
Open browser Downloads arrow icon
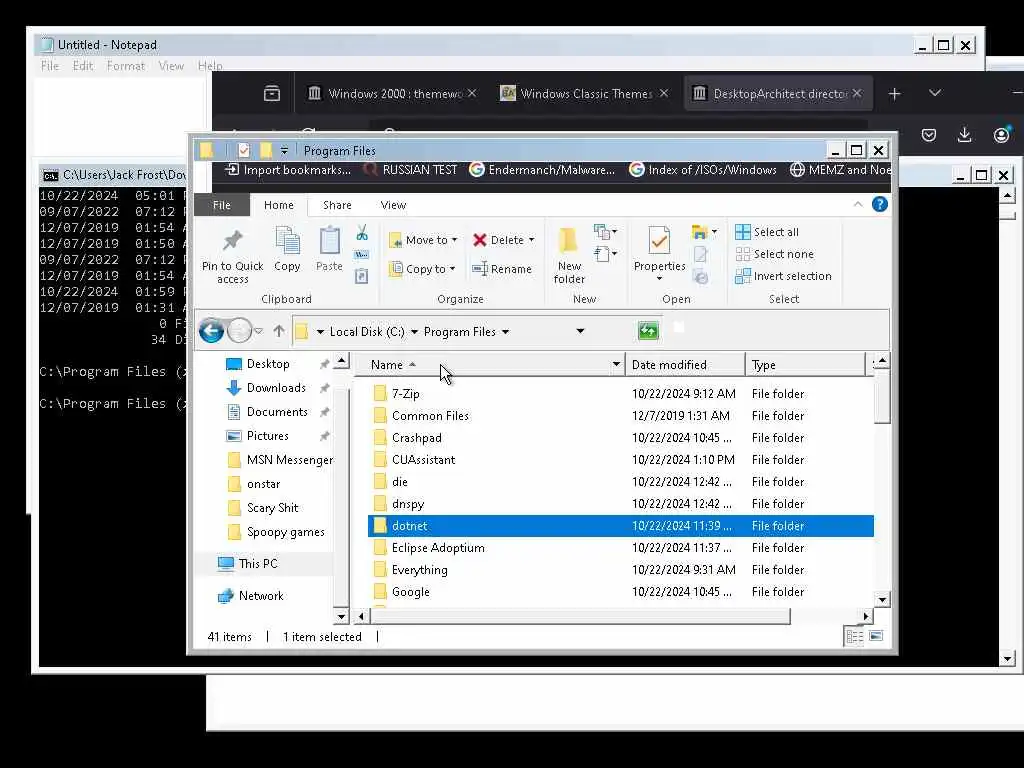tap(964, 135)
